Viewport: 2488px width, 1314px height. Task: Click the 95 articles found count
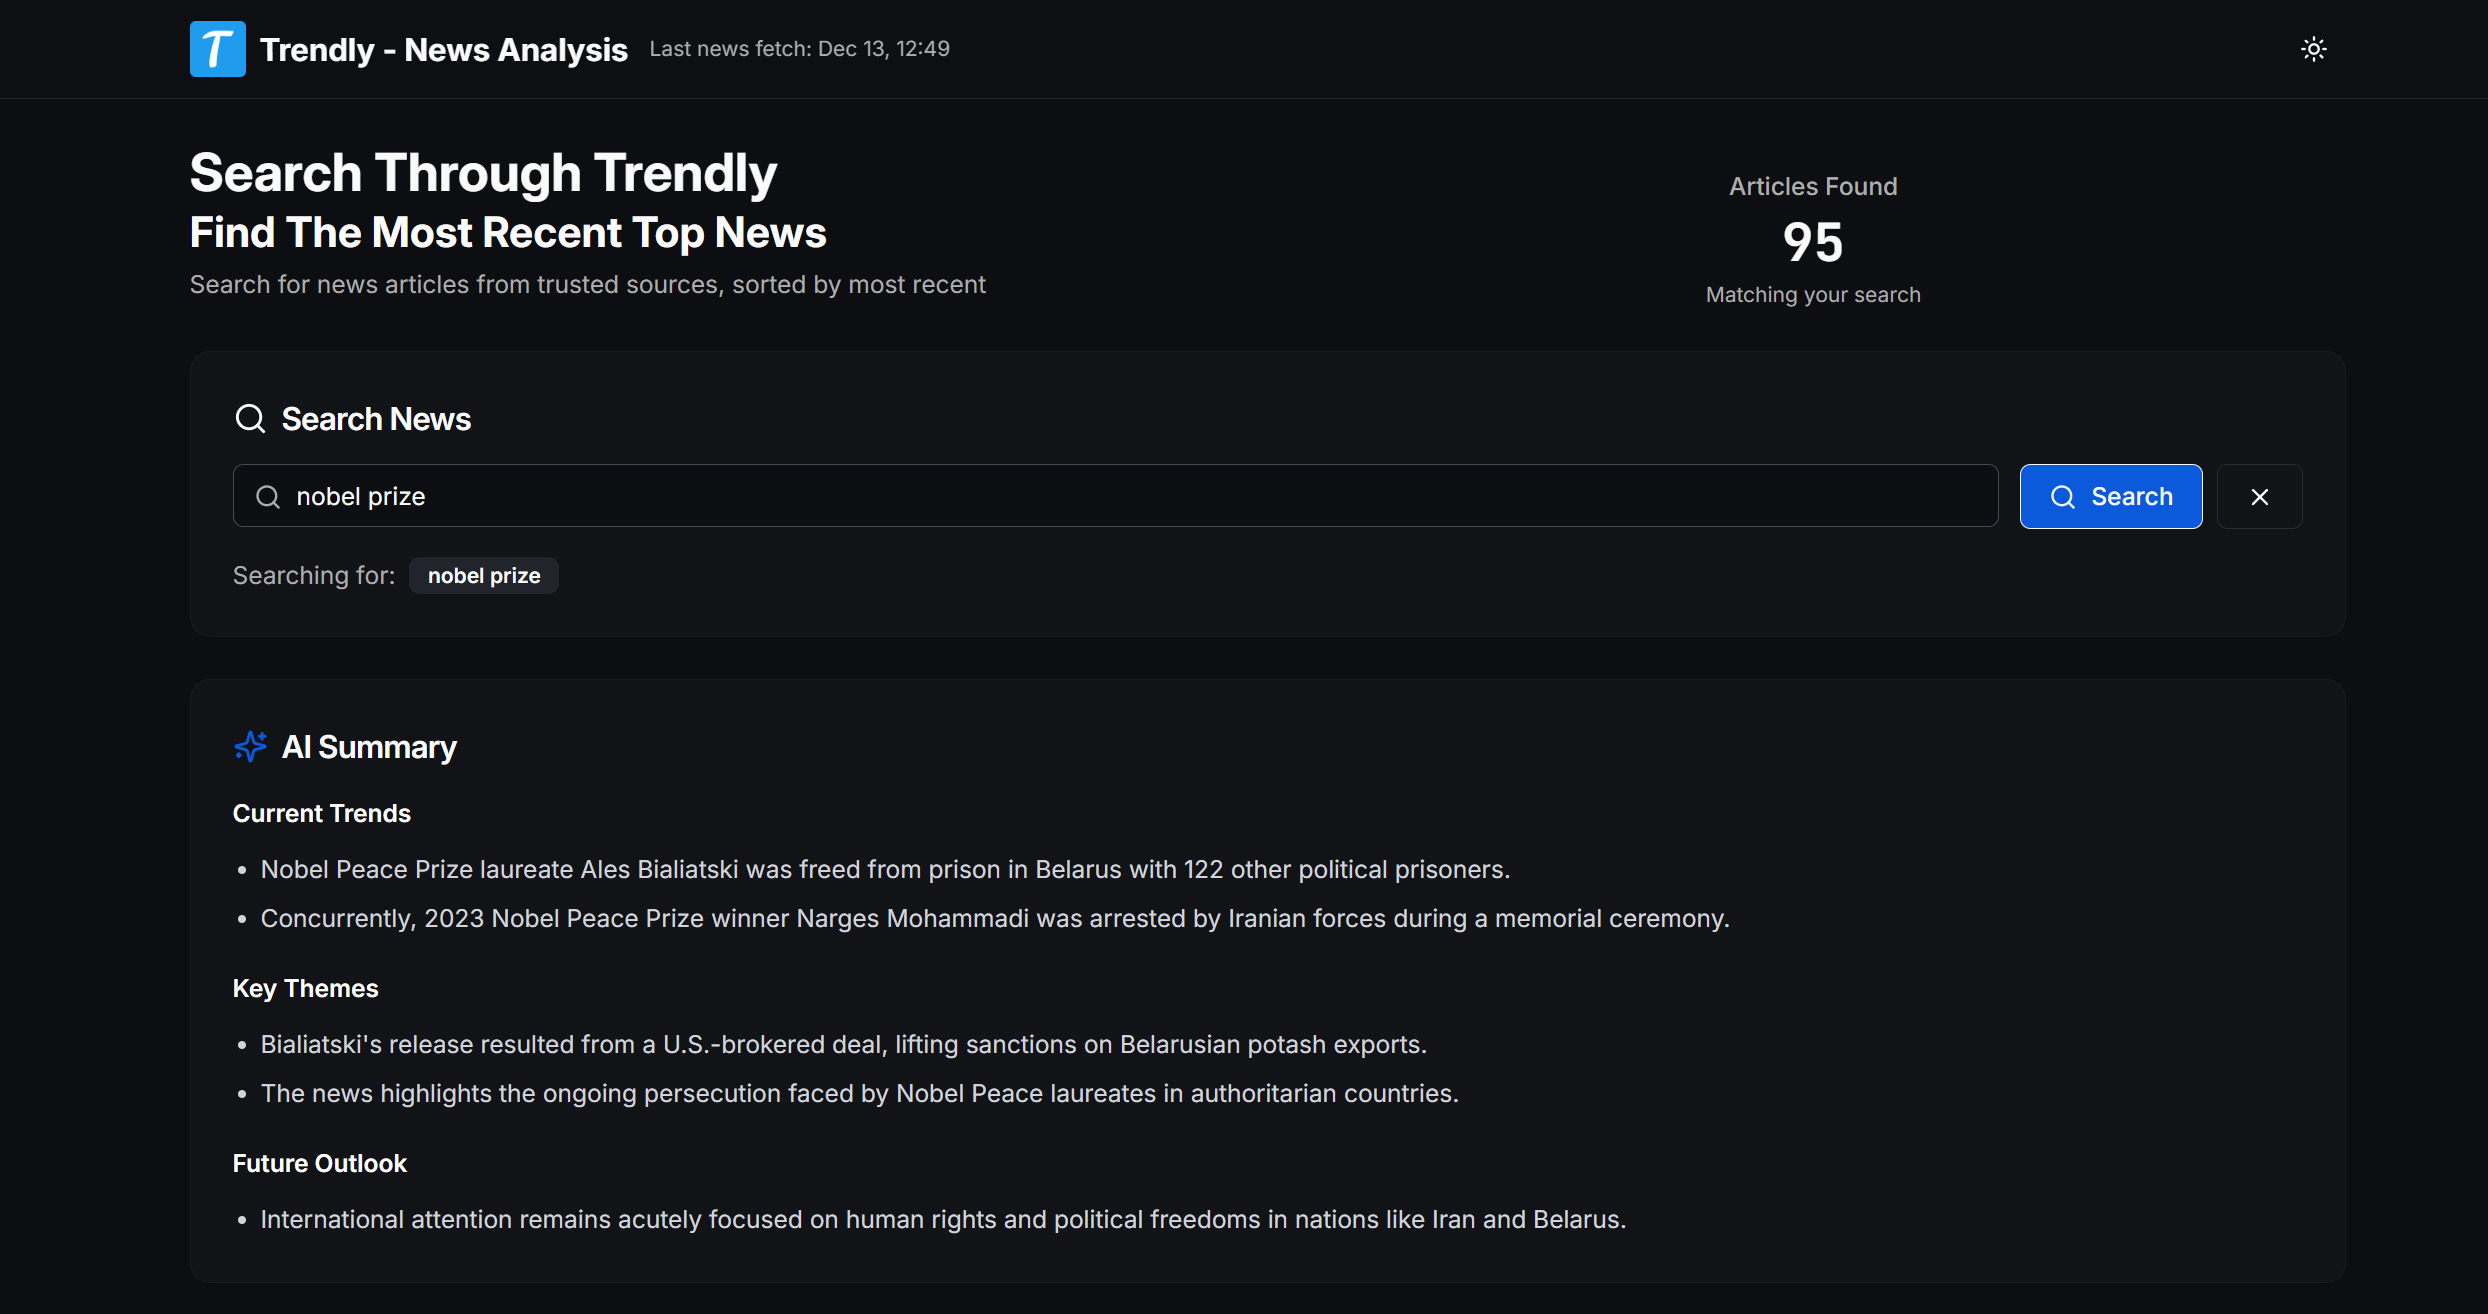pos(1812,243)
